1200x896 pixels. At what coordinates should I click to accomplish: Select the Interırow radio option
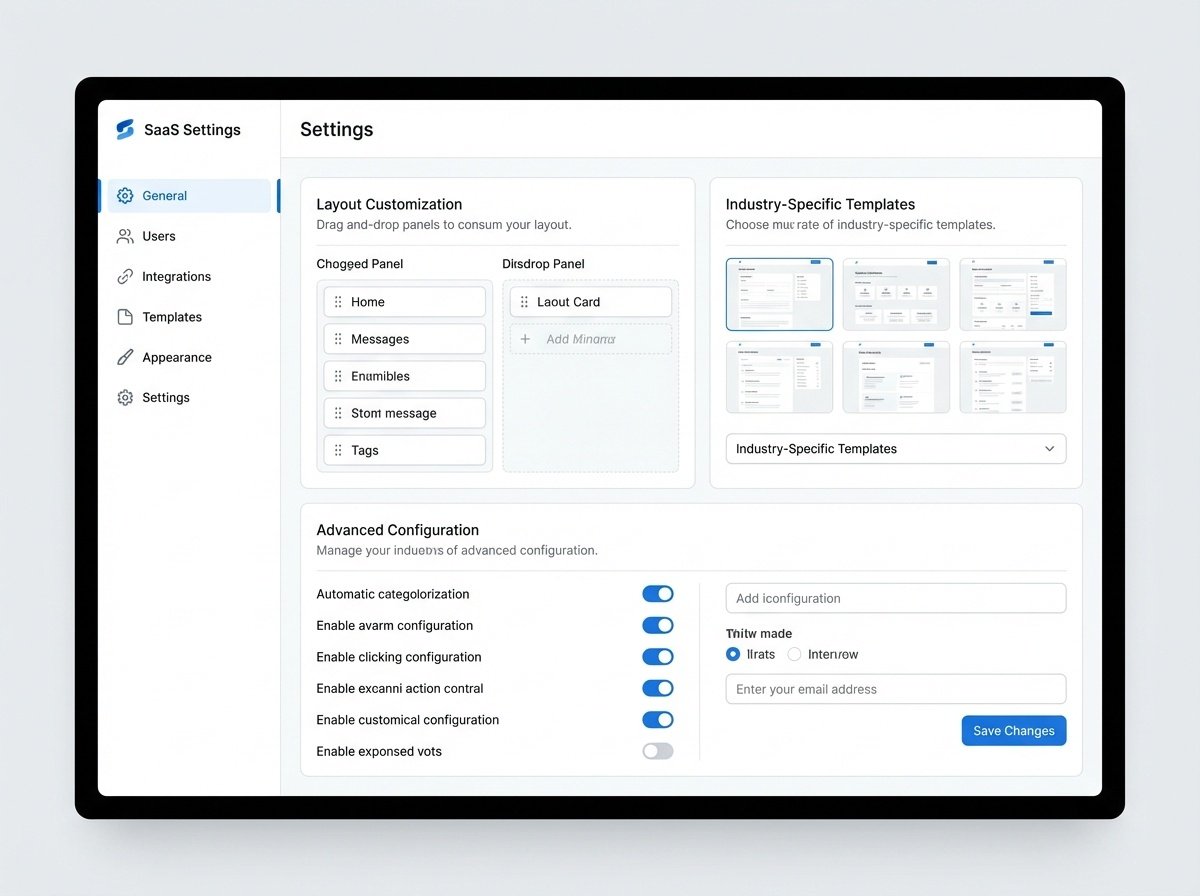tap(794, 654)
